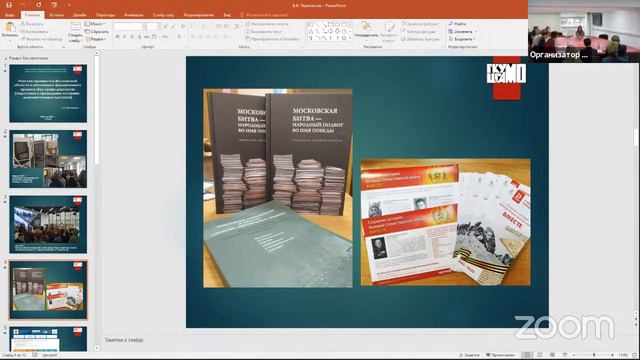
Task: Copy selection with Копировать
Action: tap(34, 31)
